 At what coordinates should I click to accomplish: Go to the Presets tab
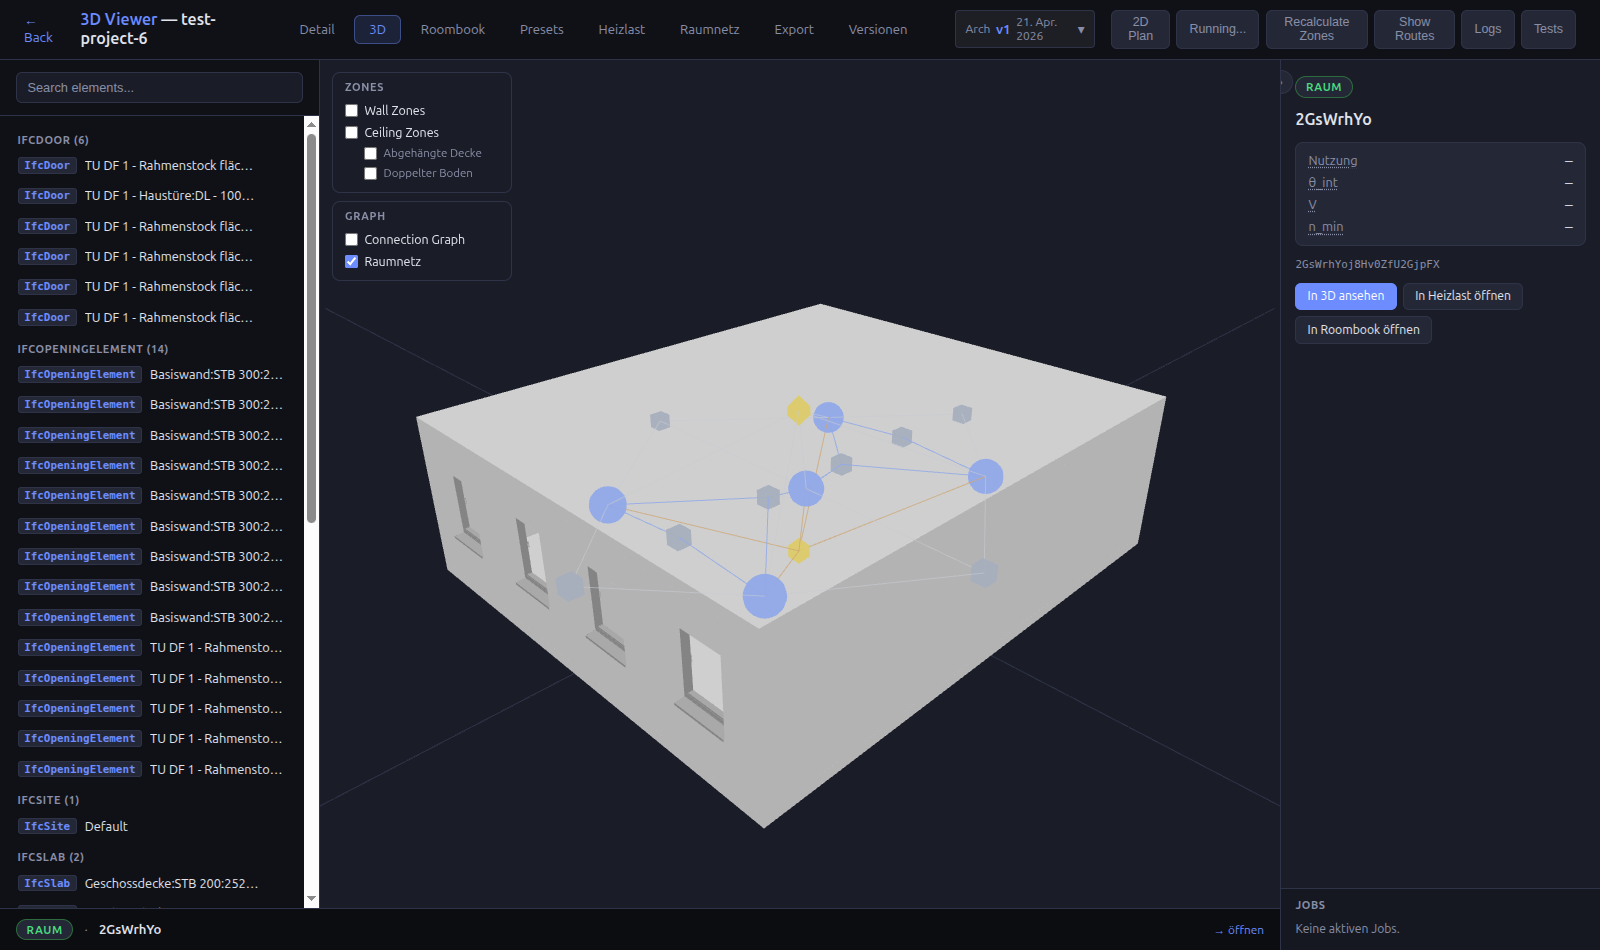pyautogui.click(x=542, y=30)
